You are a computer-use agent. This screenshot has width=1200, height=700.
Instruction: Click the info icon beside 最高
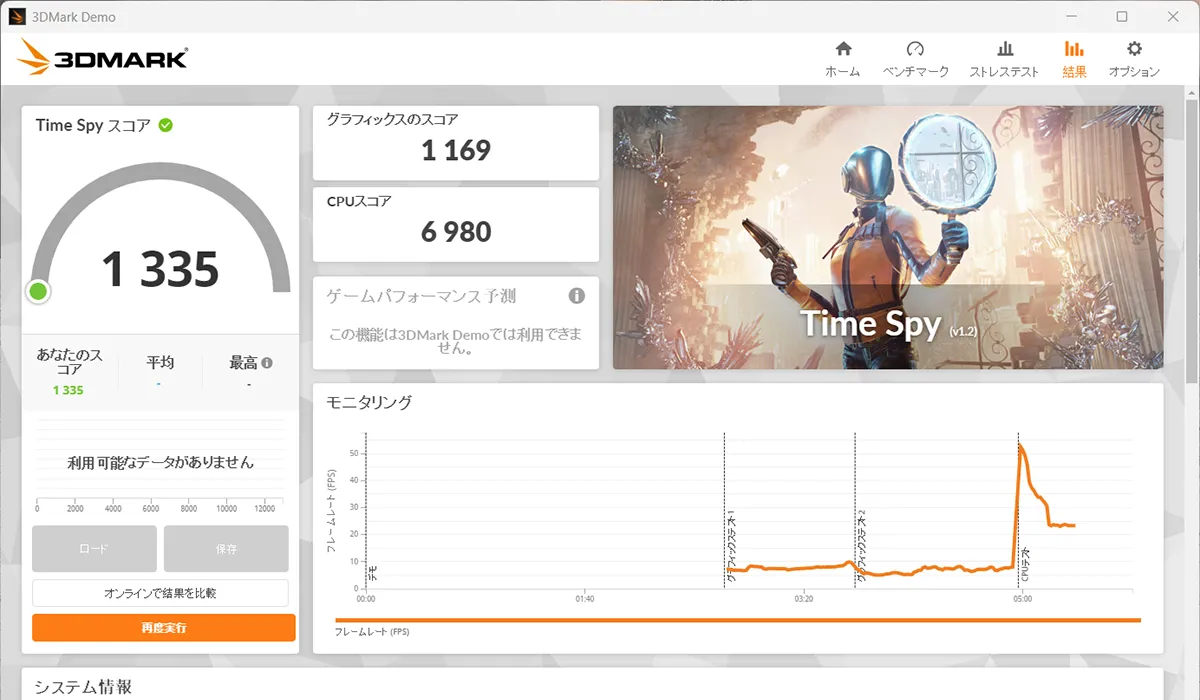click(267, 363)
